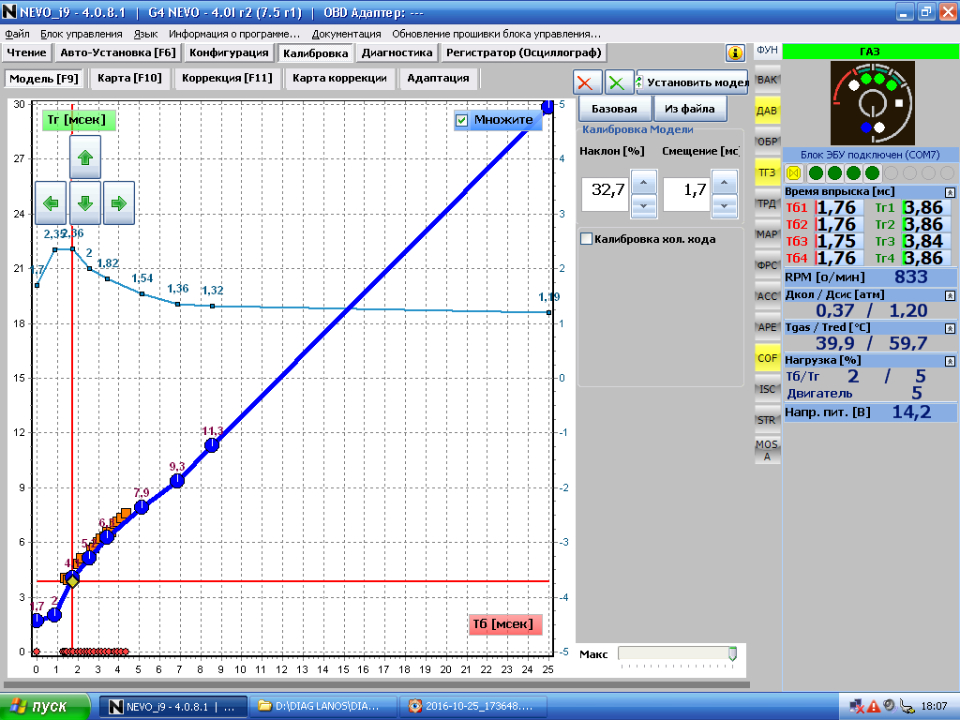Toggle the yellow COF side button
This screenshot has height=720, width=960.
click(767, 357)
